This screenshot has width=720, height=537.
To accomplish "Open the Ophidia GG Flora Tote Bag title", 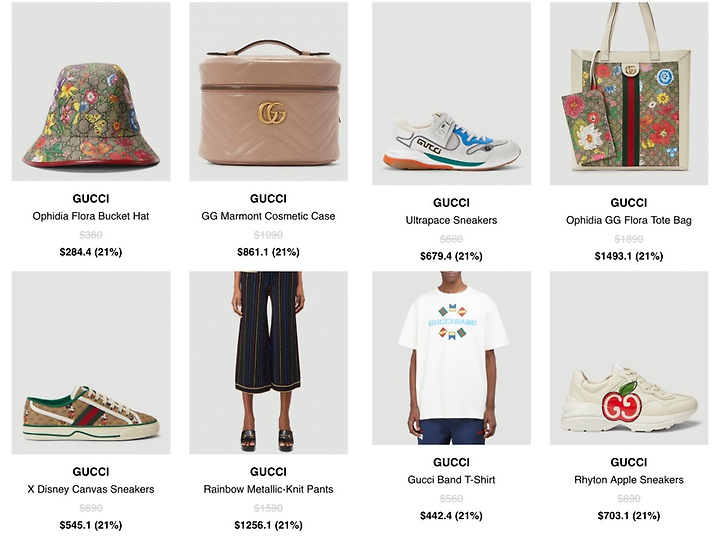I will (x=629, y=220).
